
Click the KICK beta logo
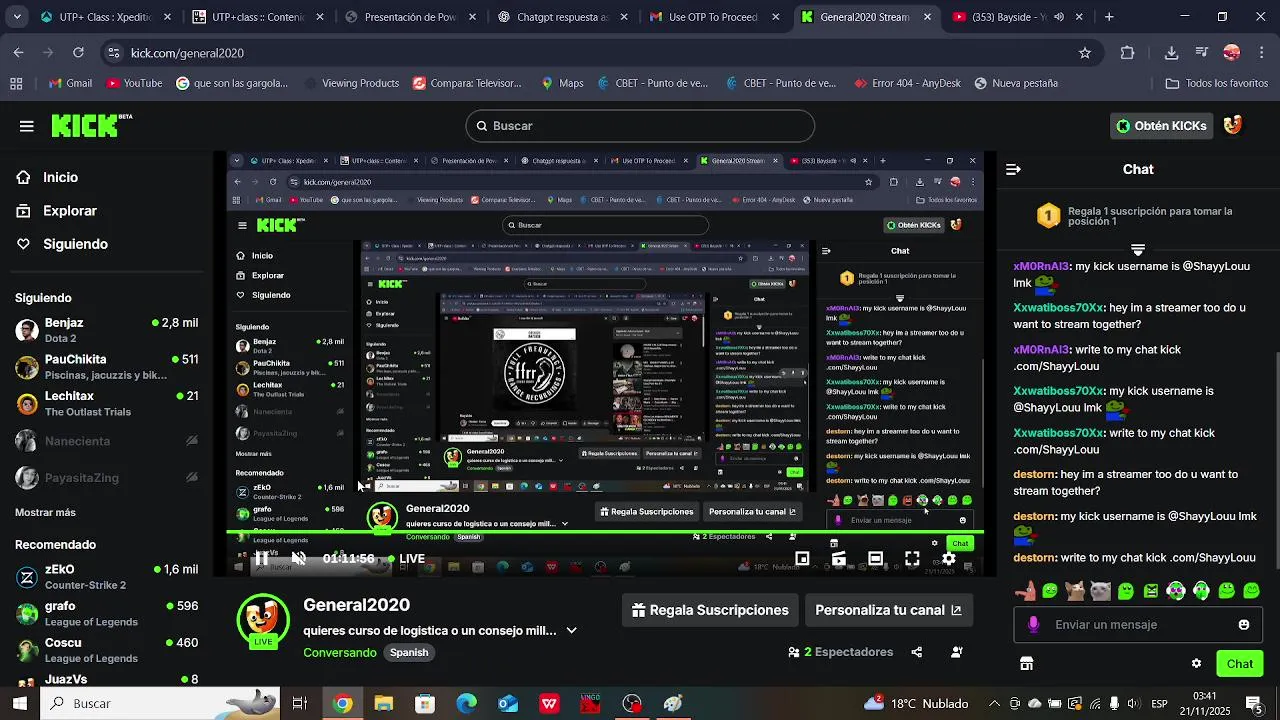91,125
